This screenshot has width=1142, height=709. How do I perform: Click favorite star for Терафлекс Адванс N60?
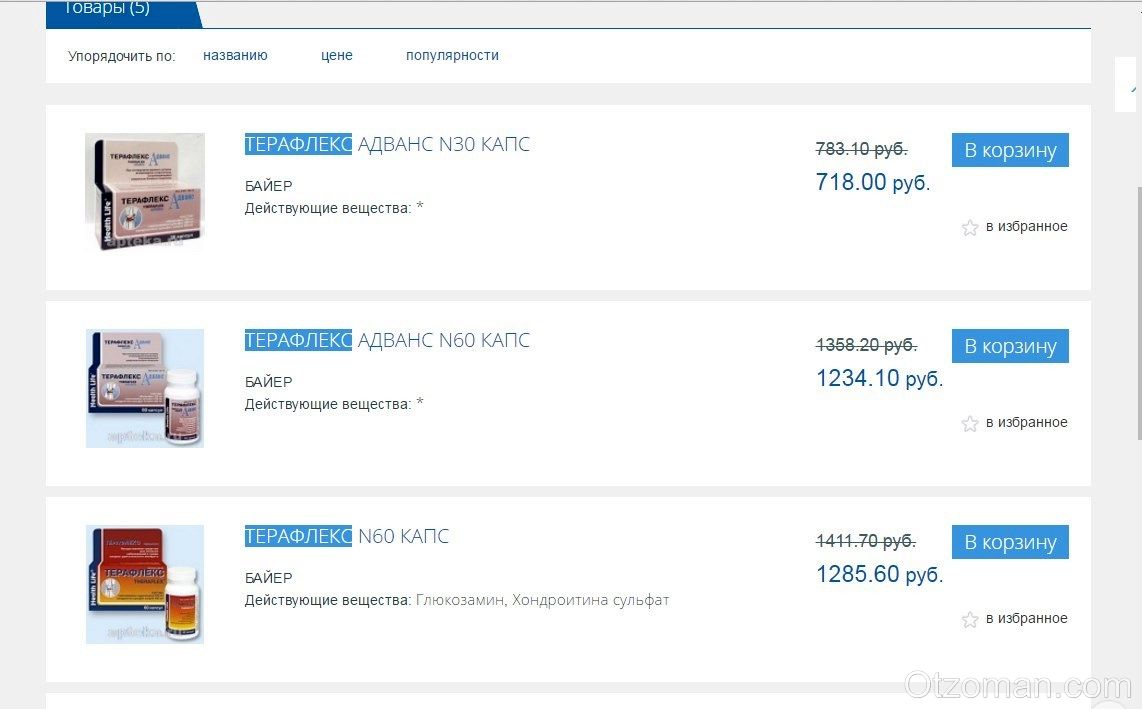tap(969, 424)
